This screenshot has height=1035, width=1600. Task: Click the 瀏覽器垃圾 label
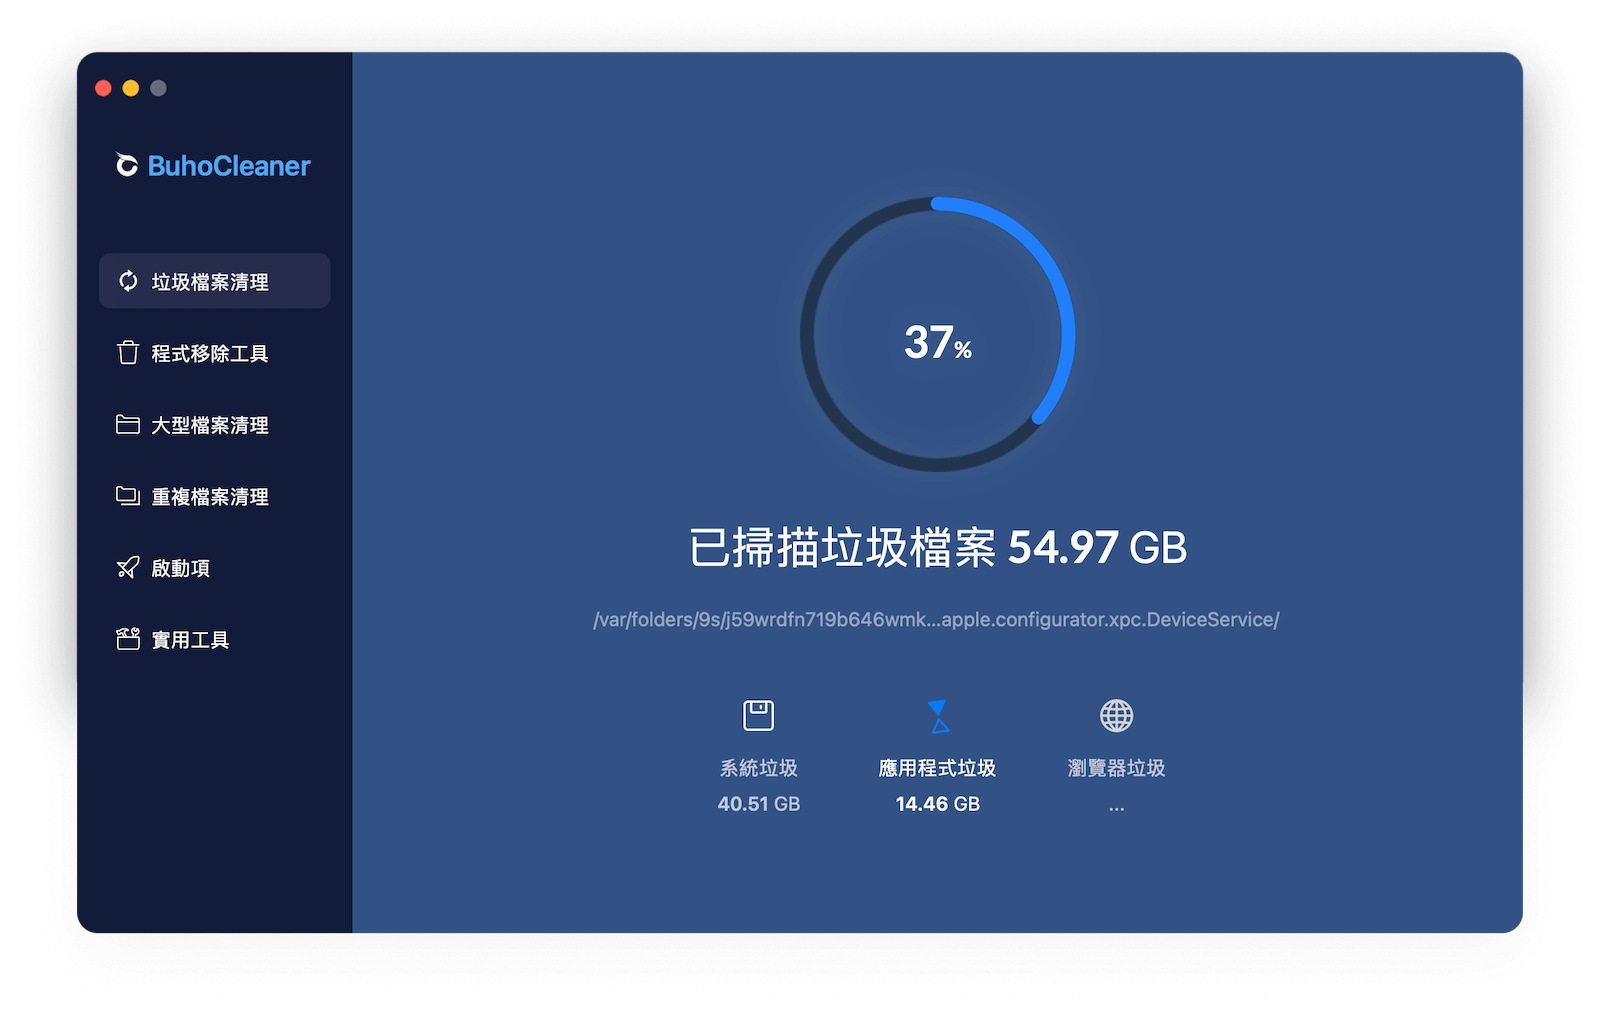click(x=1117, y=768)
